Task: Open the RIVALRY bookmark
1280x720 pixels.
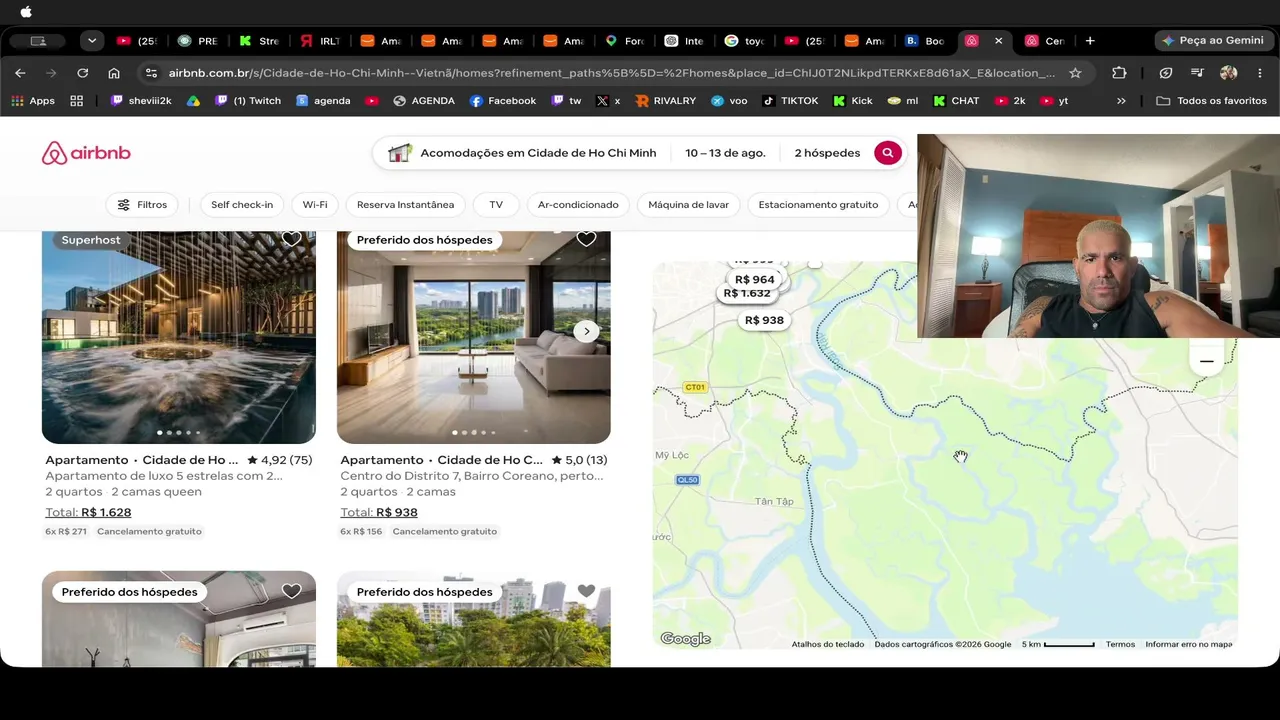Action: click(665, 101)
